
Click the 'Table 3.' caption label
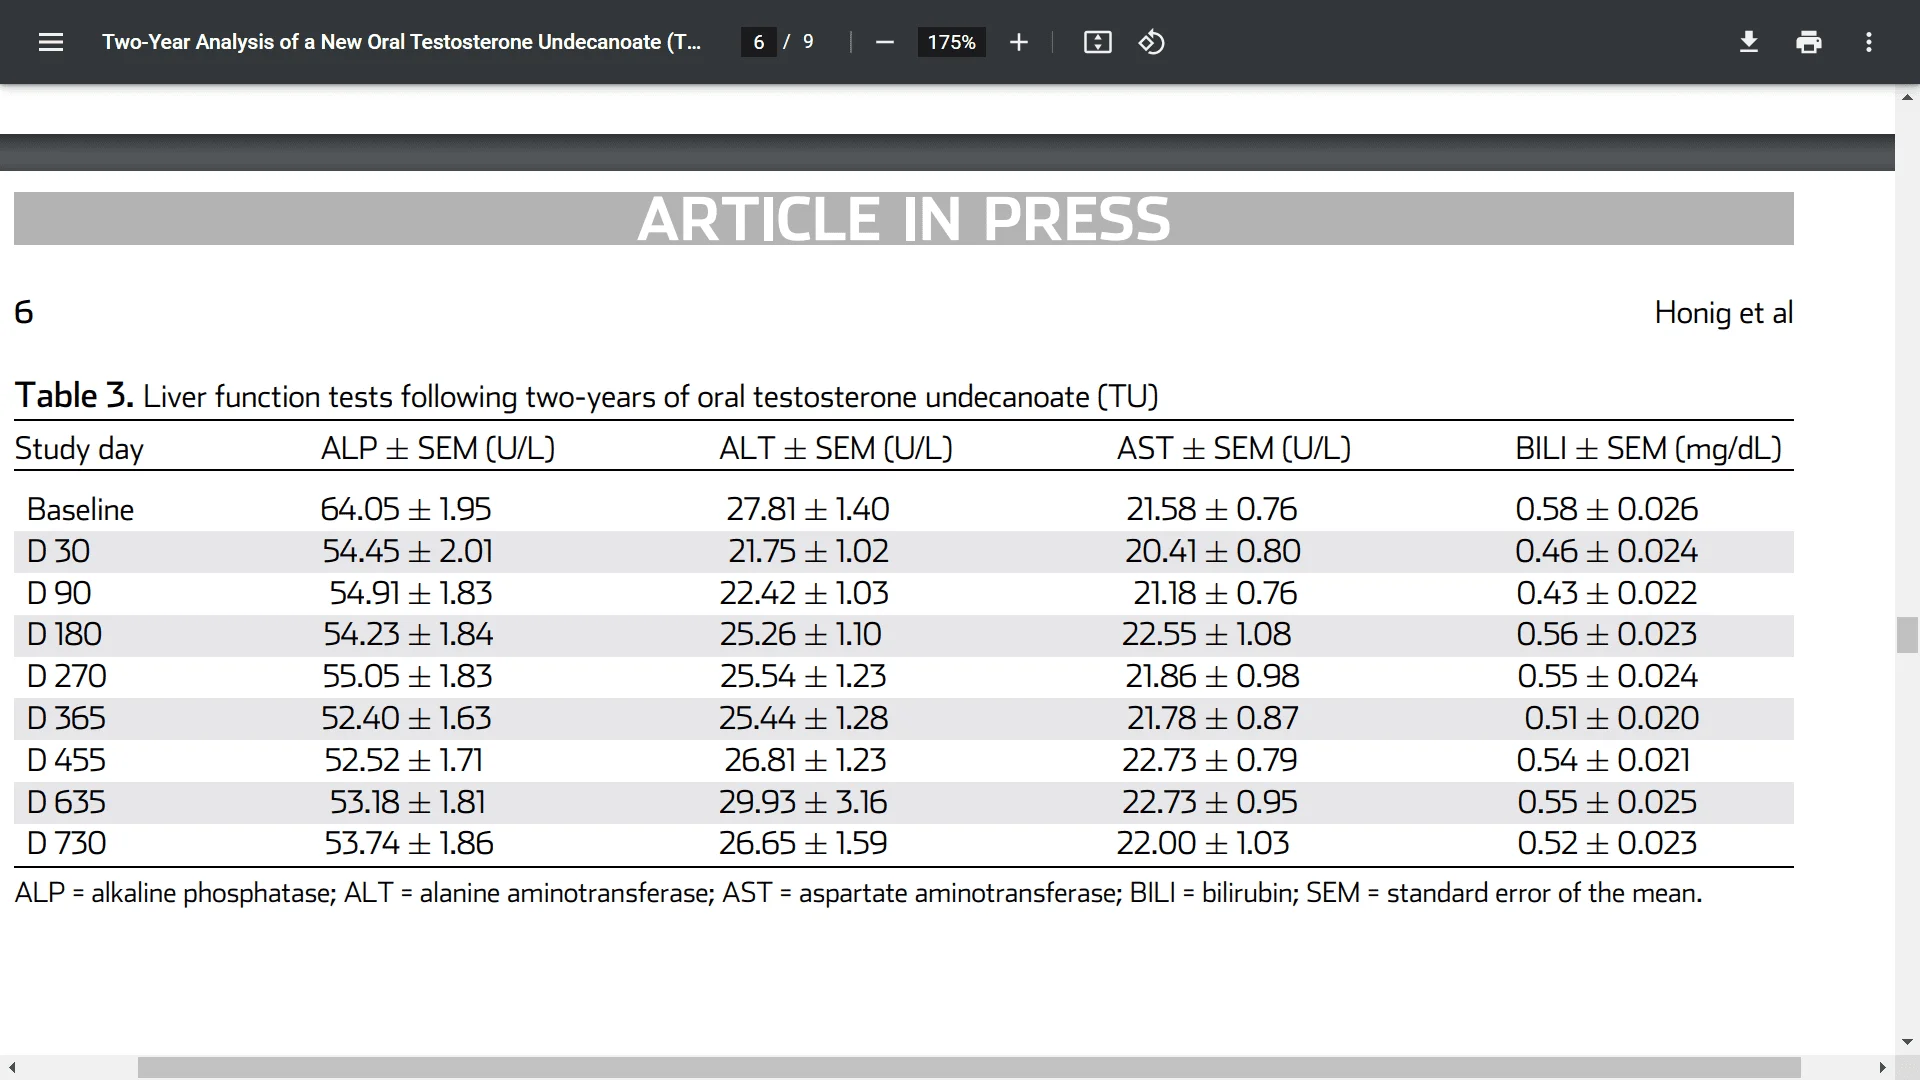point(74,396)
